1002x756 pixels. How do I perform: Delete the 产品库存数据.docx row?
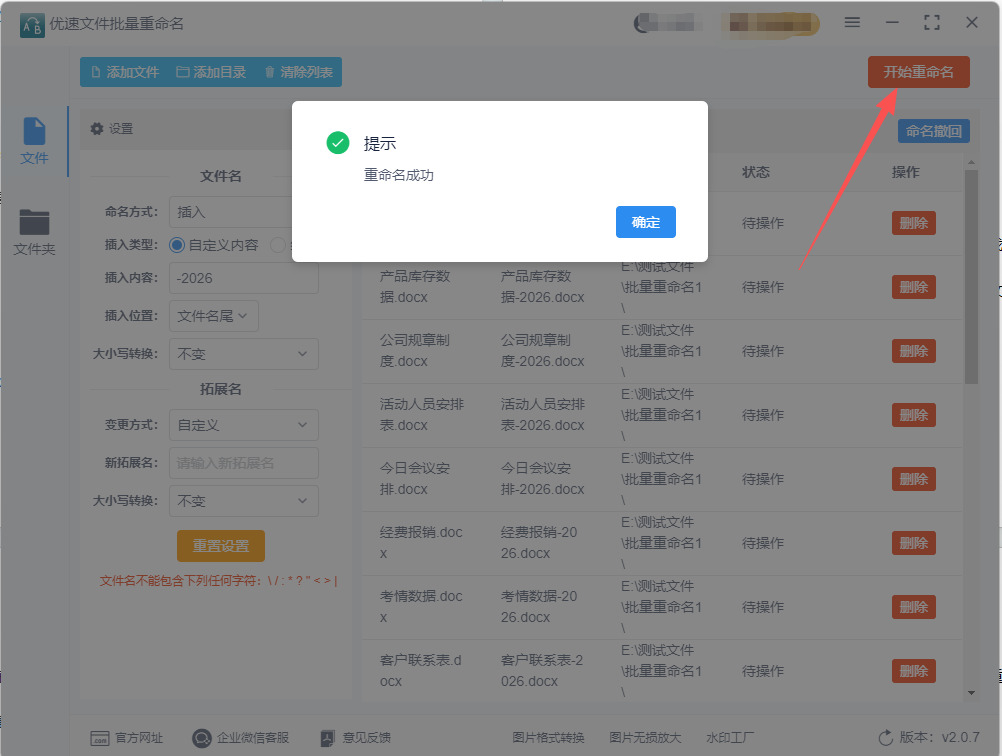tap(913, 287)
